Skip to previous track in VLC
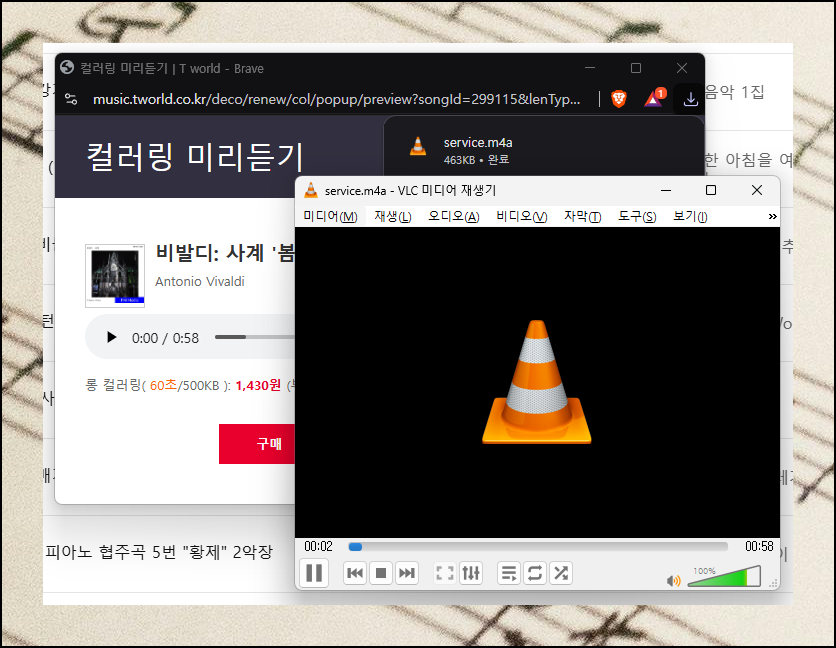 coord(355,573)
